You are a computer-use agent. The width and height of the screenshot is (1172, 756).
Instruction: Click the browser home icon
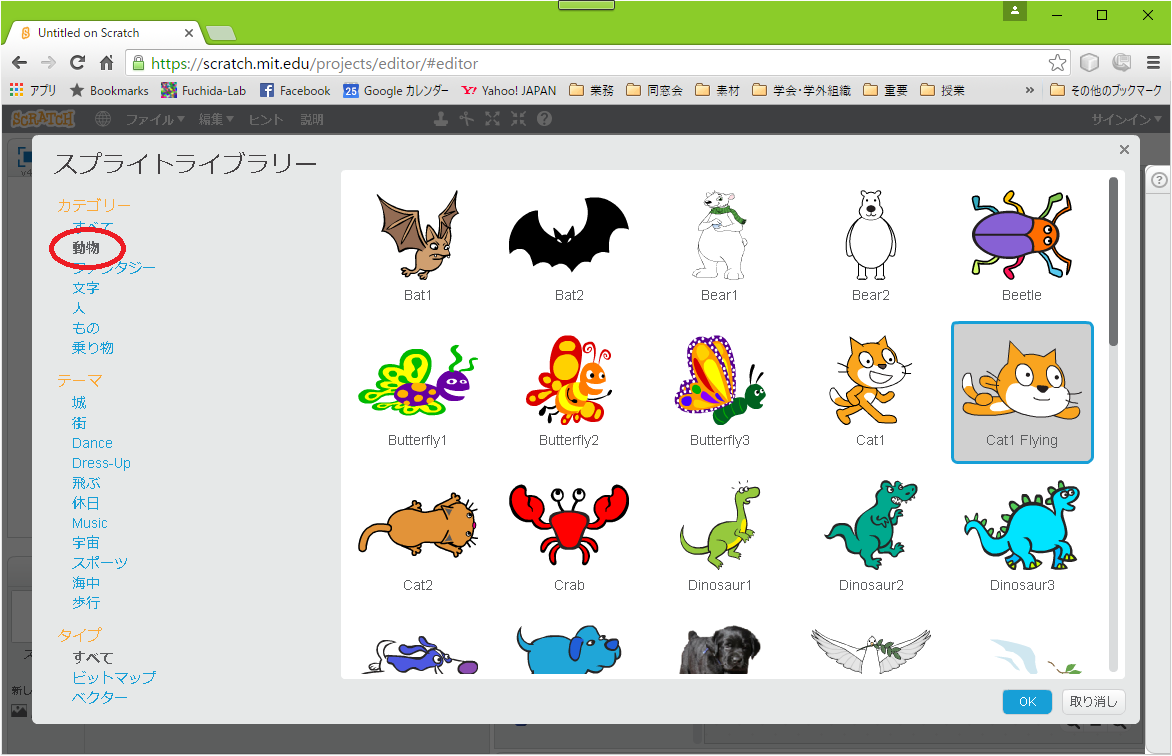coord(106,63)
